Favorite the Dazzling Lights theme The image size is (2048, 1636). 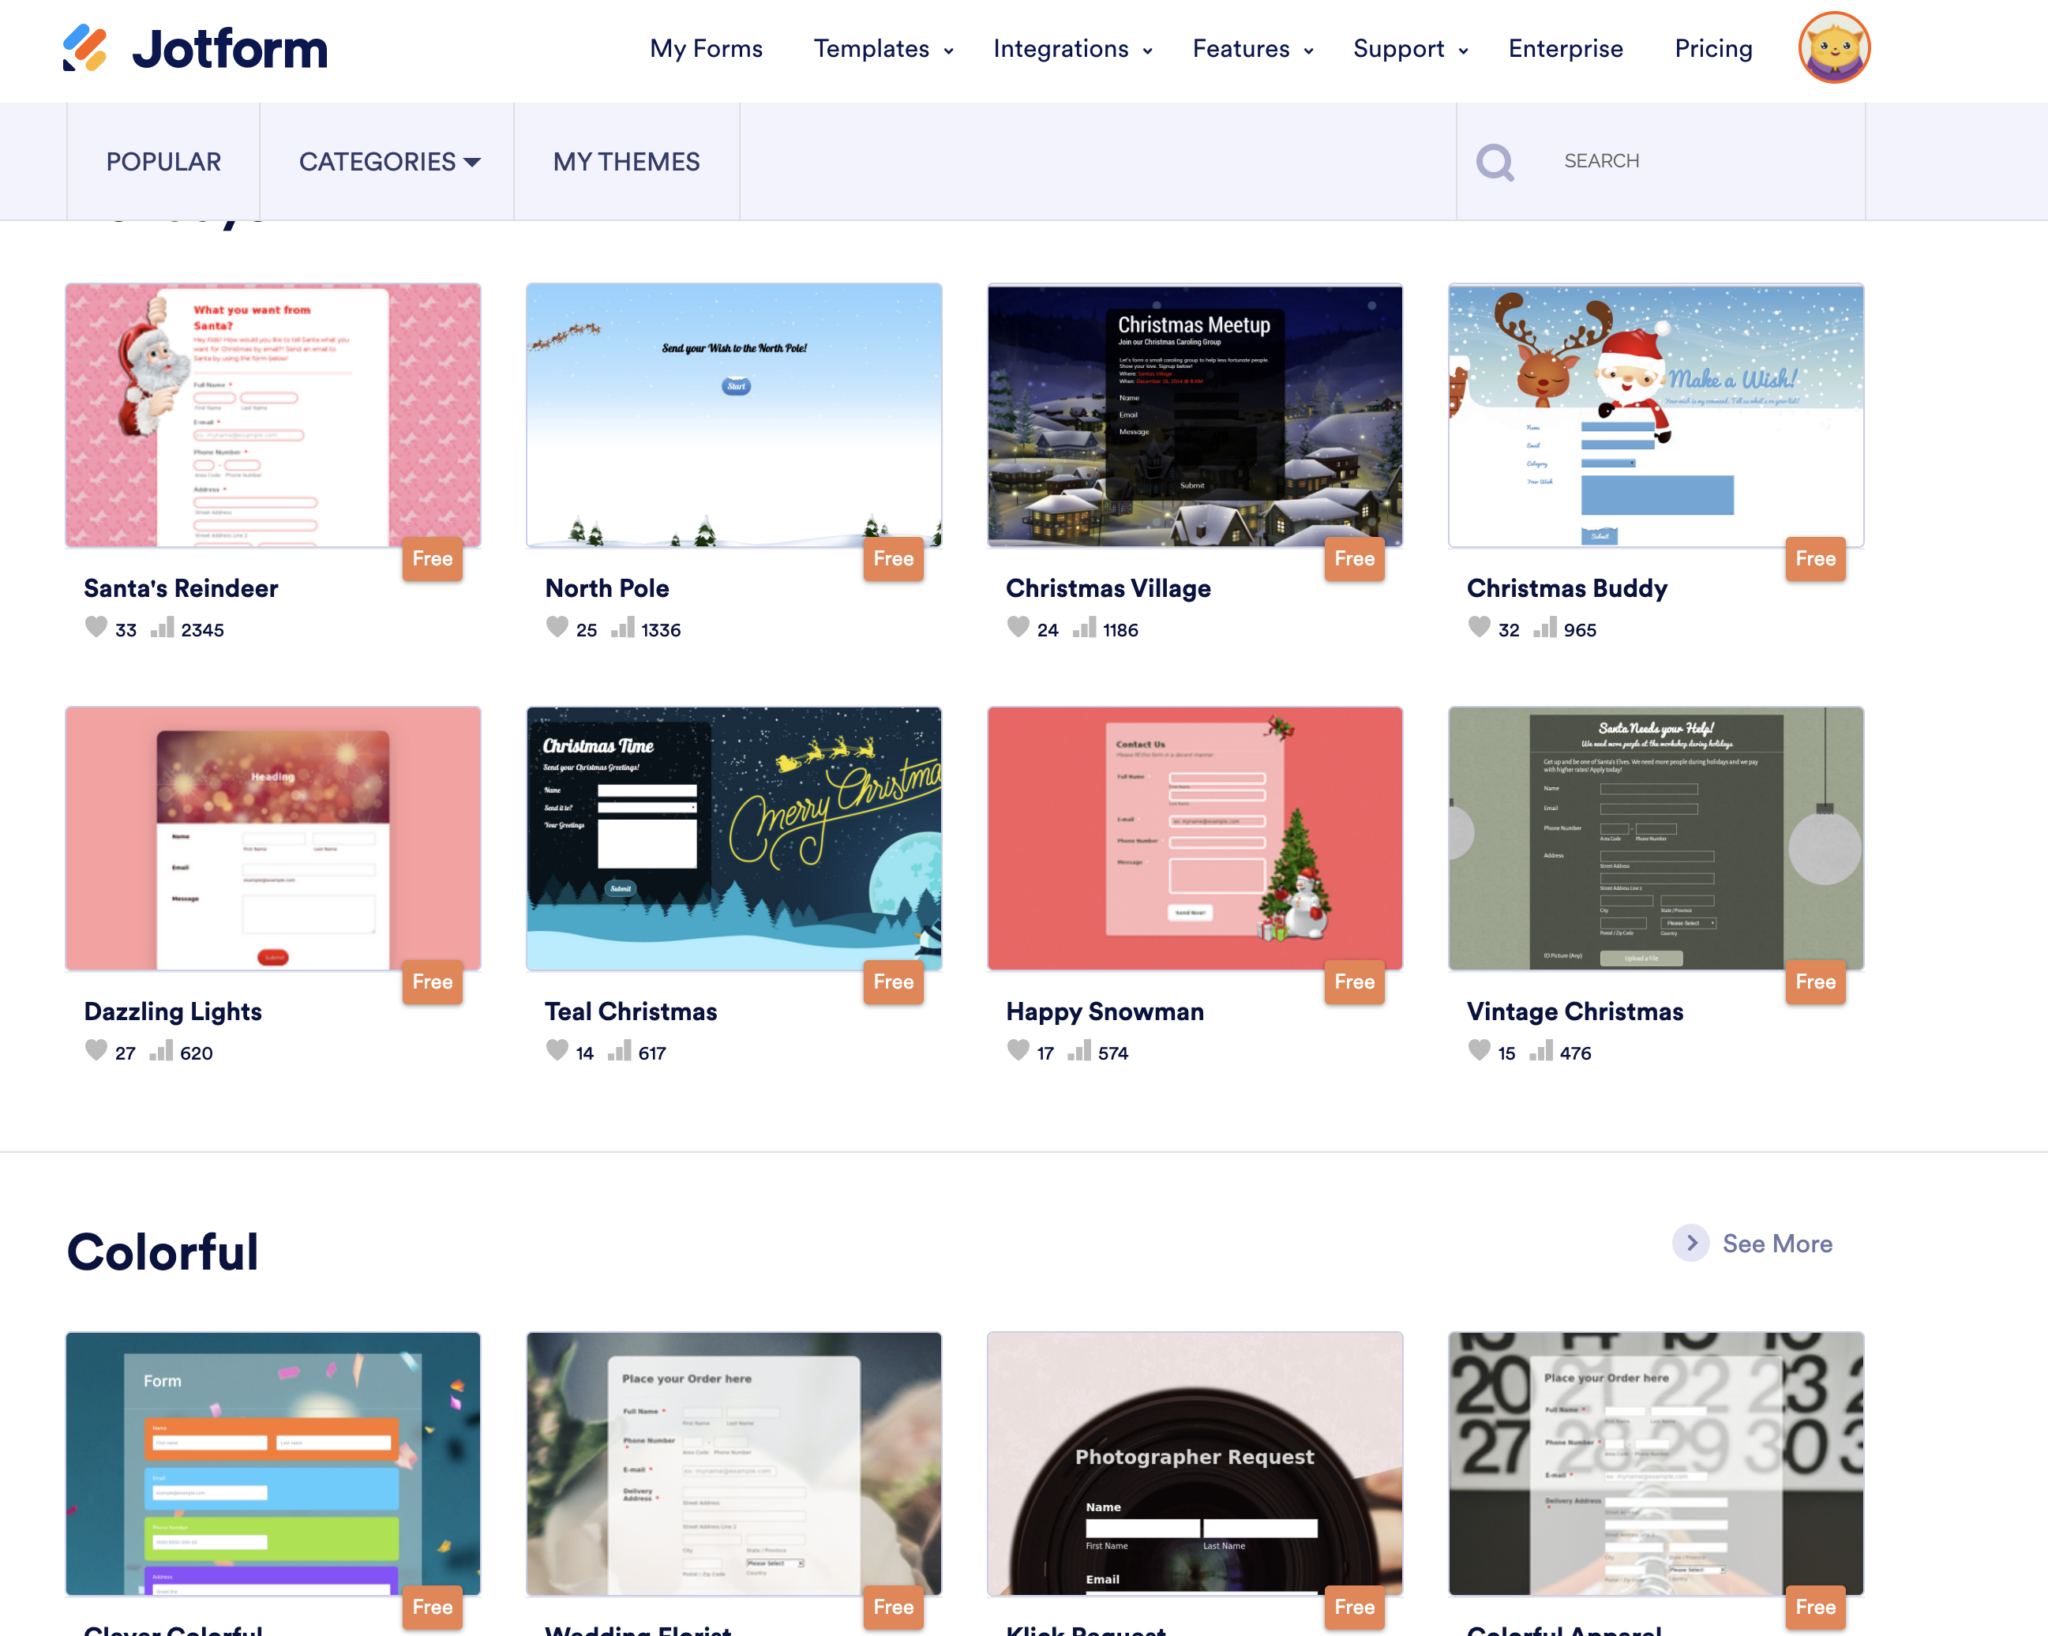[96, 1050]
